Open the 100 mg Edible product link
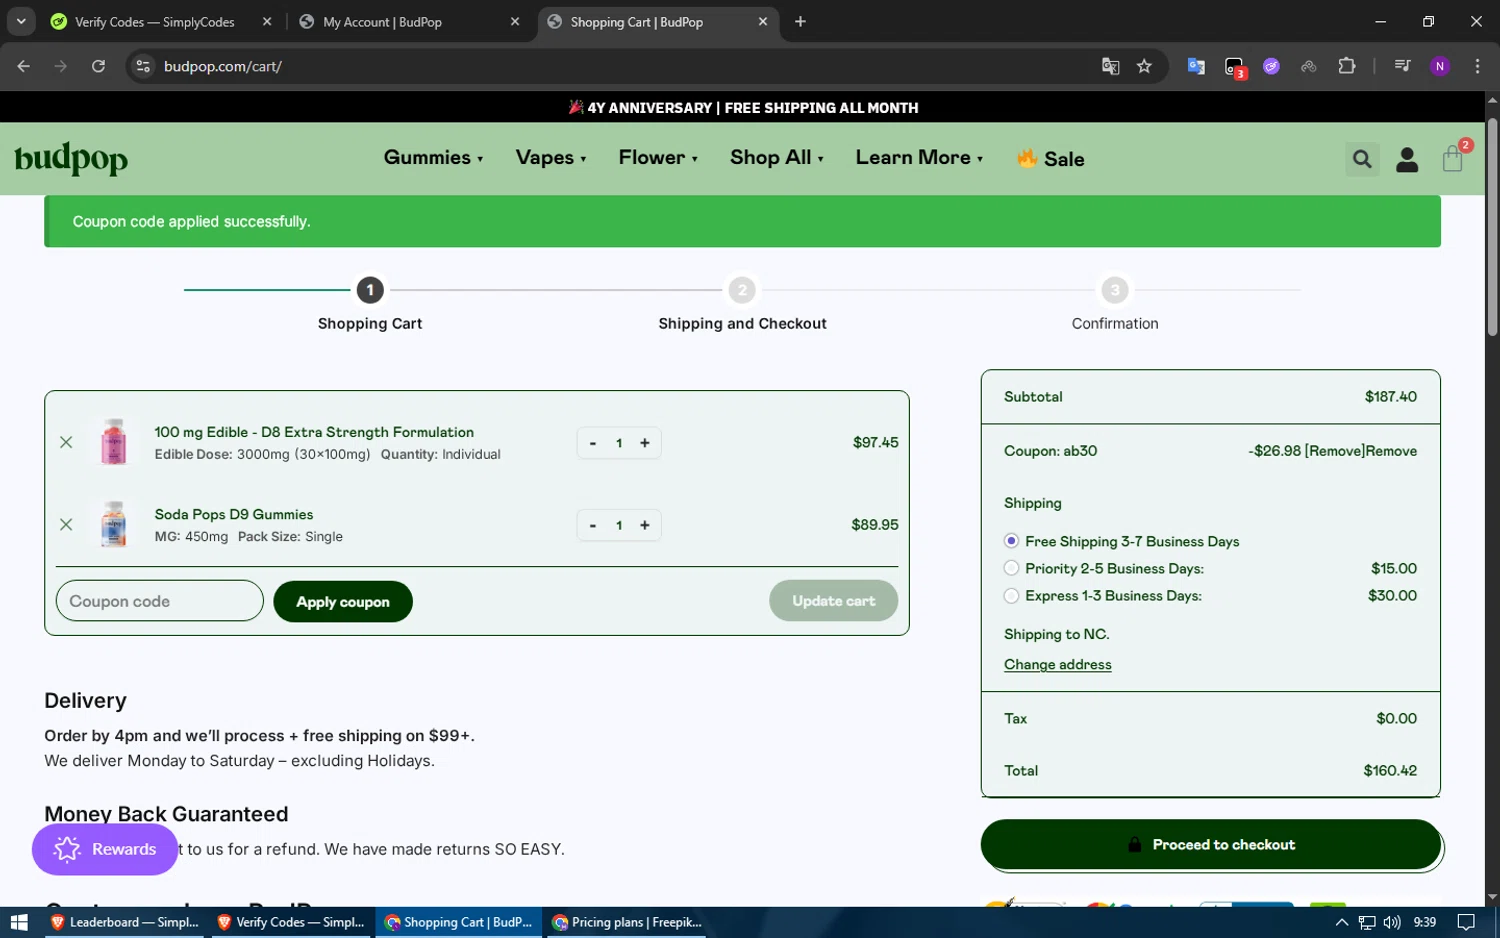Viewport: 1500px width, 938px height. pyautogui.click(x=314, y=432)
